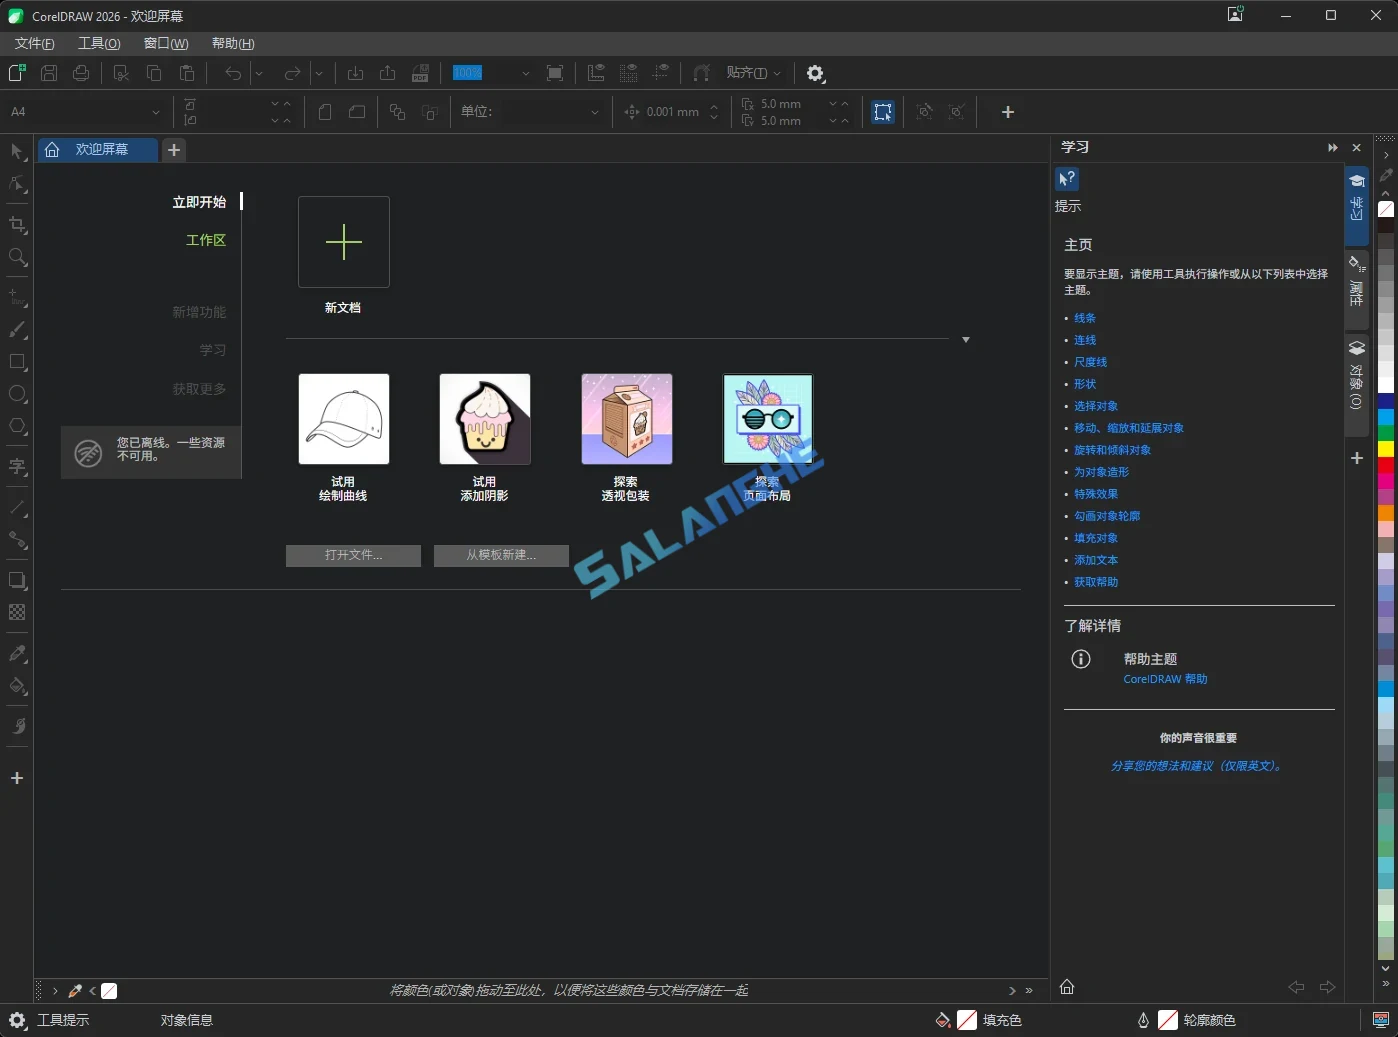Select the Pick tool in toolbox
This screenshot has height=1037, width=1398.
tap(17, 152)
